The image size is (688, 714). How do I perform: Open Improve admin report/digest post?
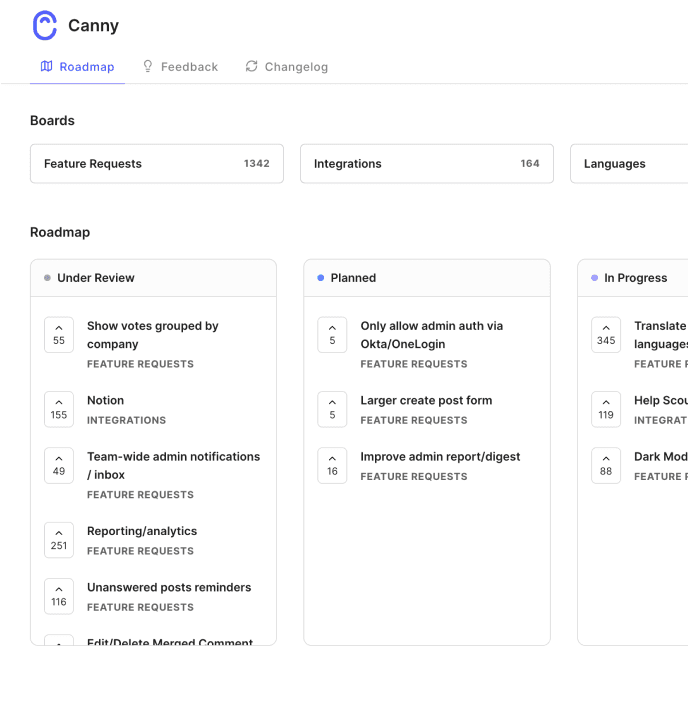(440, 457)
